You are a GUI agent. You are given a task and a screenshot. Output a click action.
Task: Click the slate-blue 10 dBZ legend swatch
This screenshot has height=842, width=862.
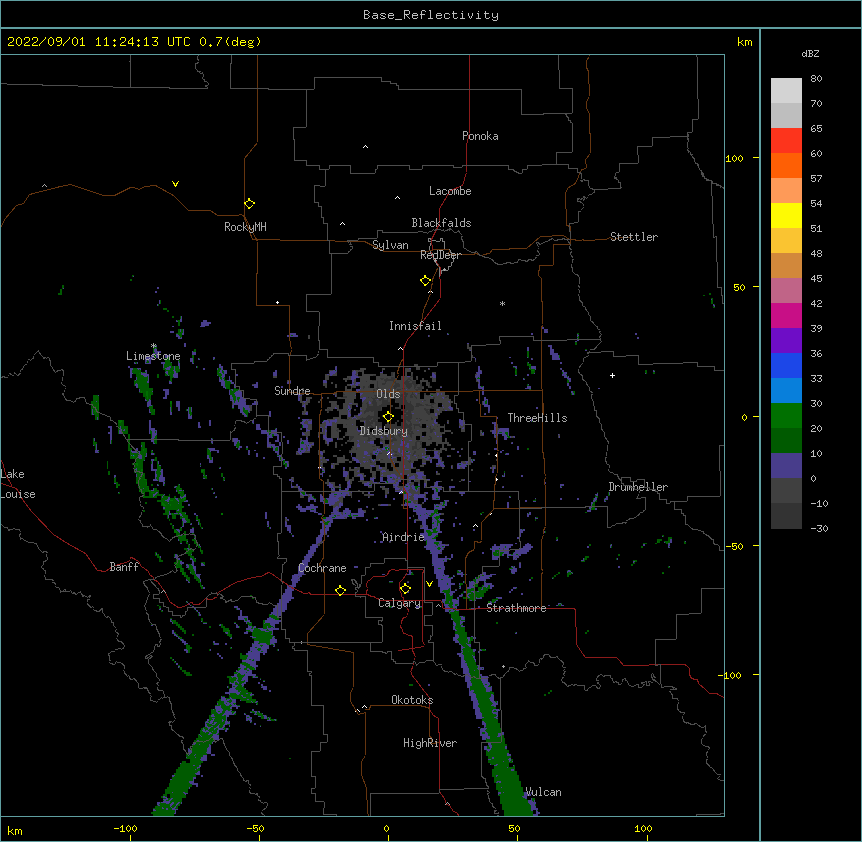(x=786, y=466)
